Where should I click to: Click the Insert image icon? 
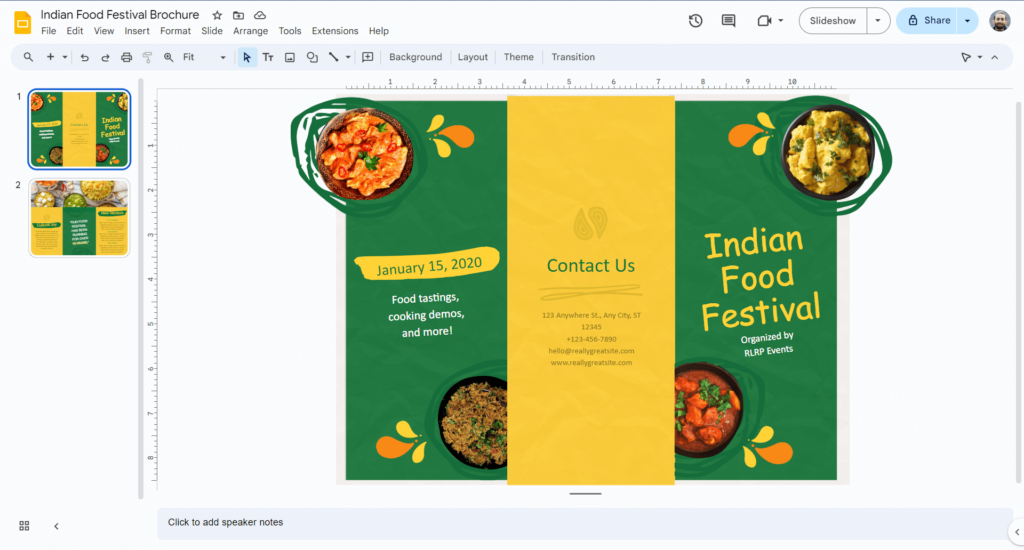pyautogui.click(x=290, y=57)
